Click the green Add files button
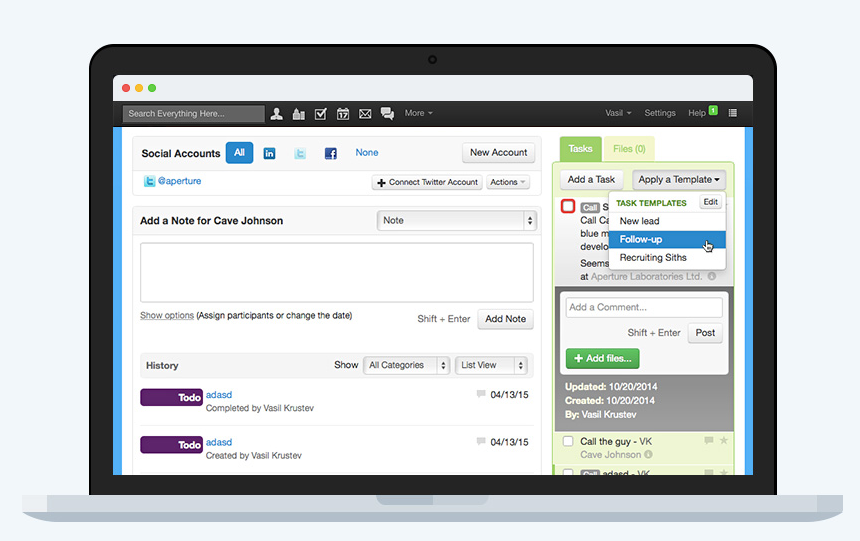 602,358
